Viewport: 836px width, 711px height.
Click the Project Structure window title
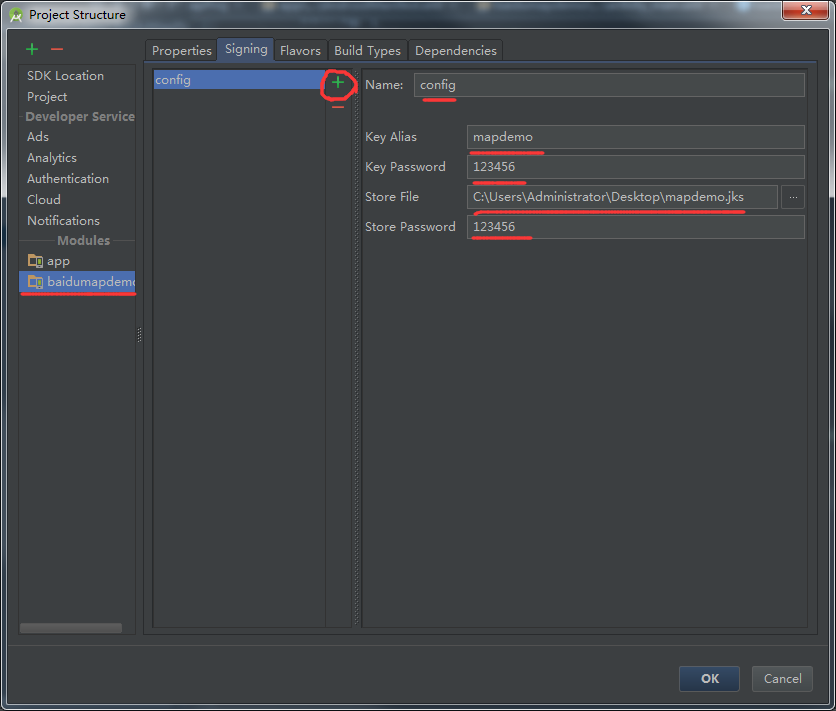pyautogui.click(x=77, y=15)
